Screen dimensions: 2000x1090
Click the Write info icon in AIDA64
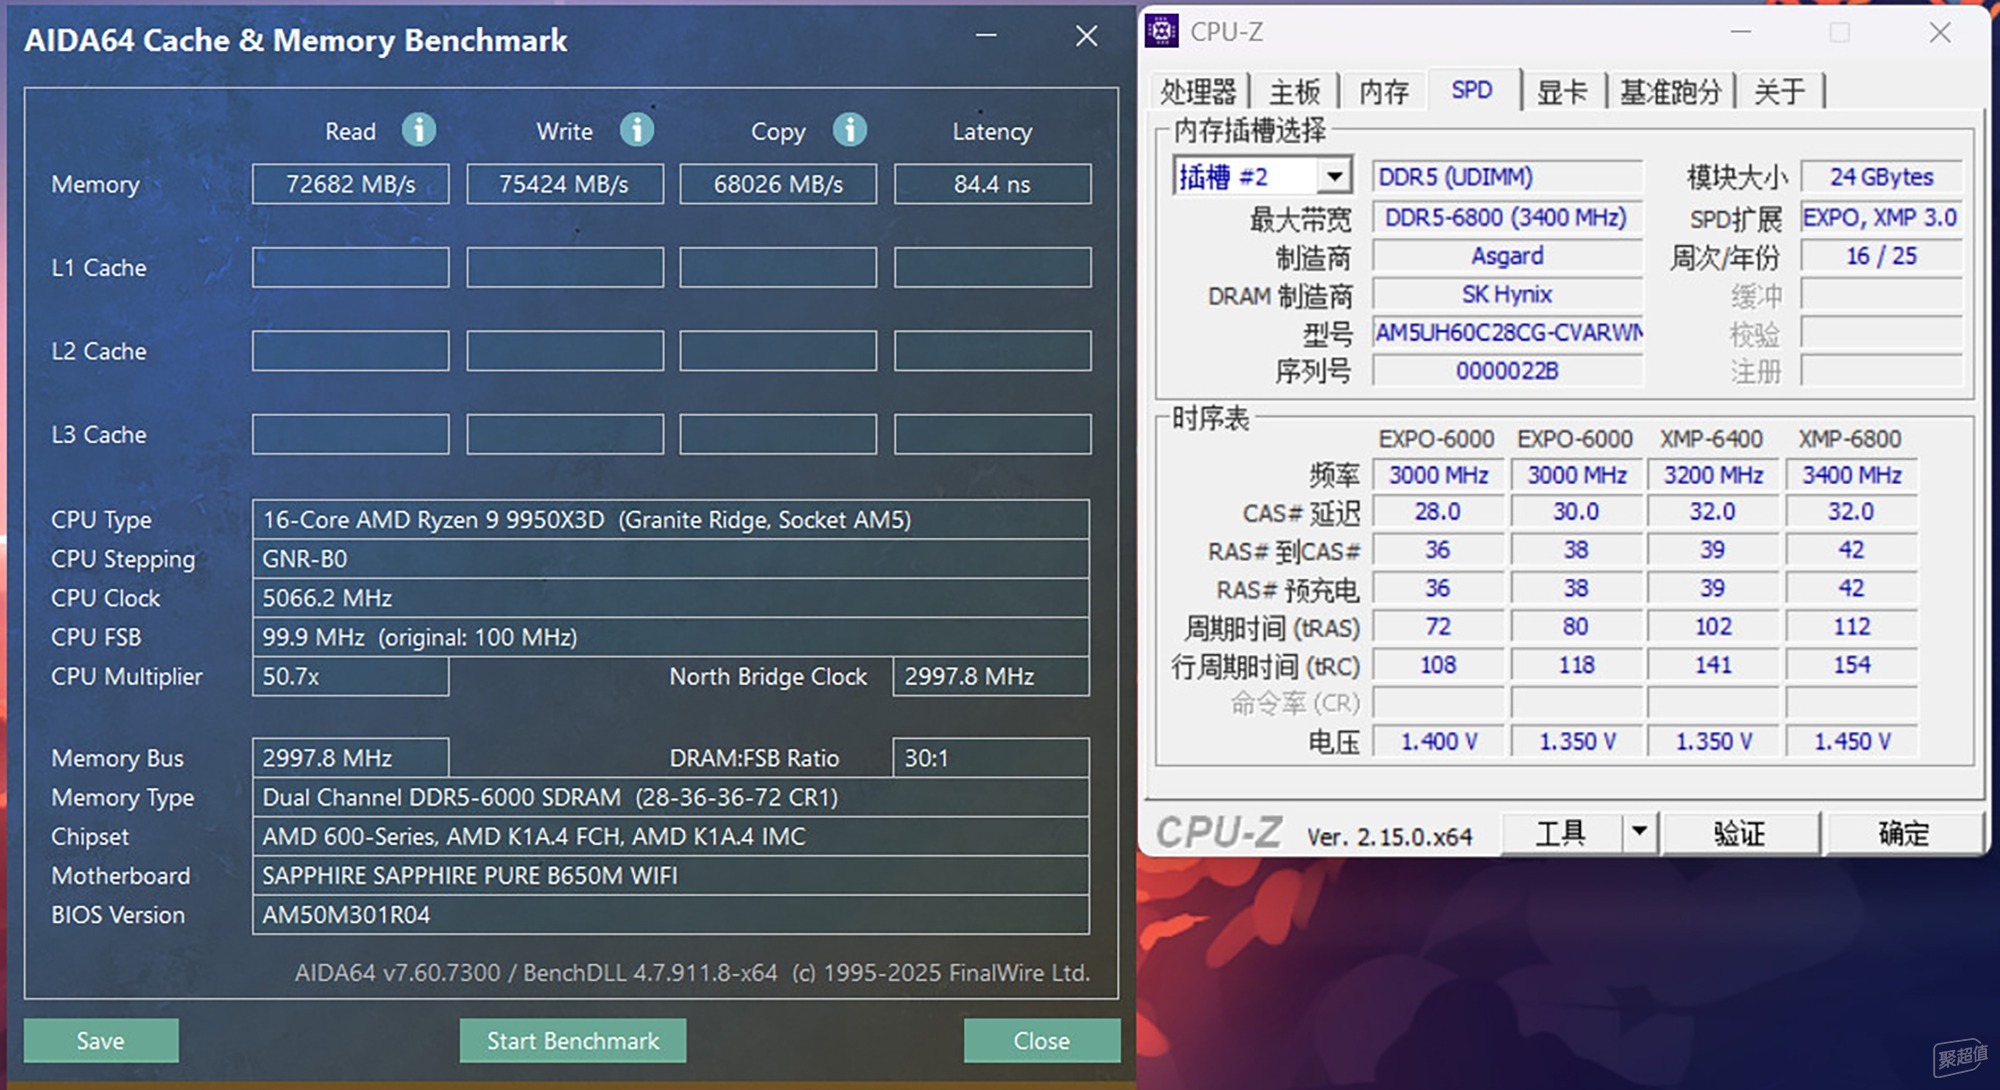point(637,130)
